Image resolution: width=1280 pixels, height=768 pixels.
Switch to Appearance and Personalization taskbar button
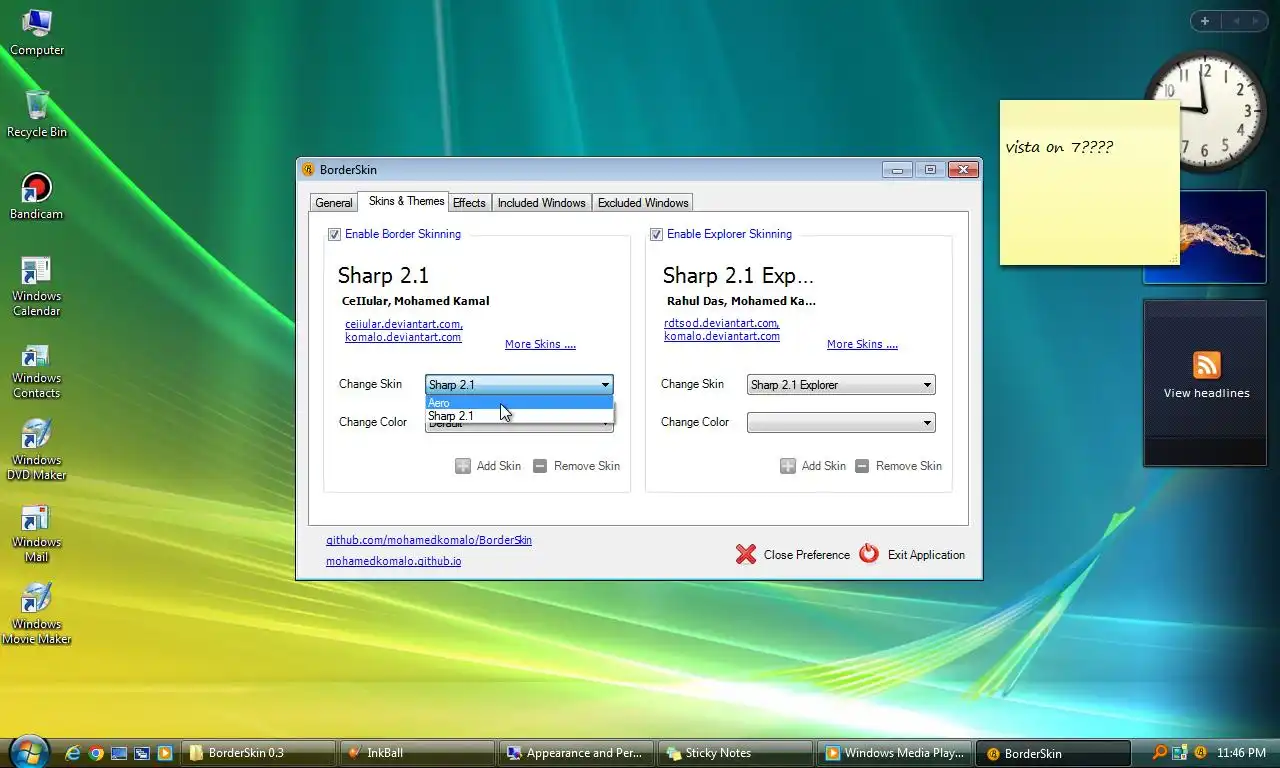(577, 753)
